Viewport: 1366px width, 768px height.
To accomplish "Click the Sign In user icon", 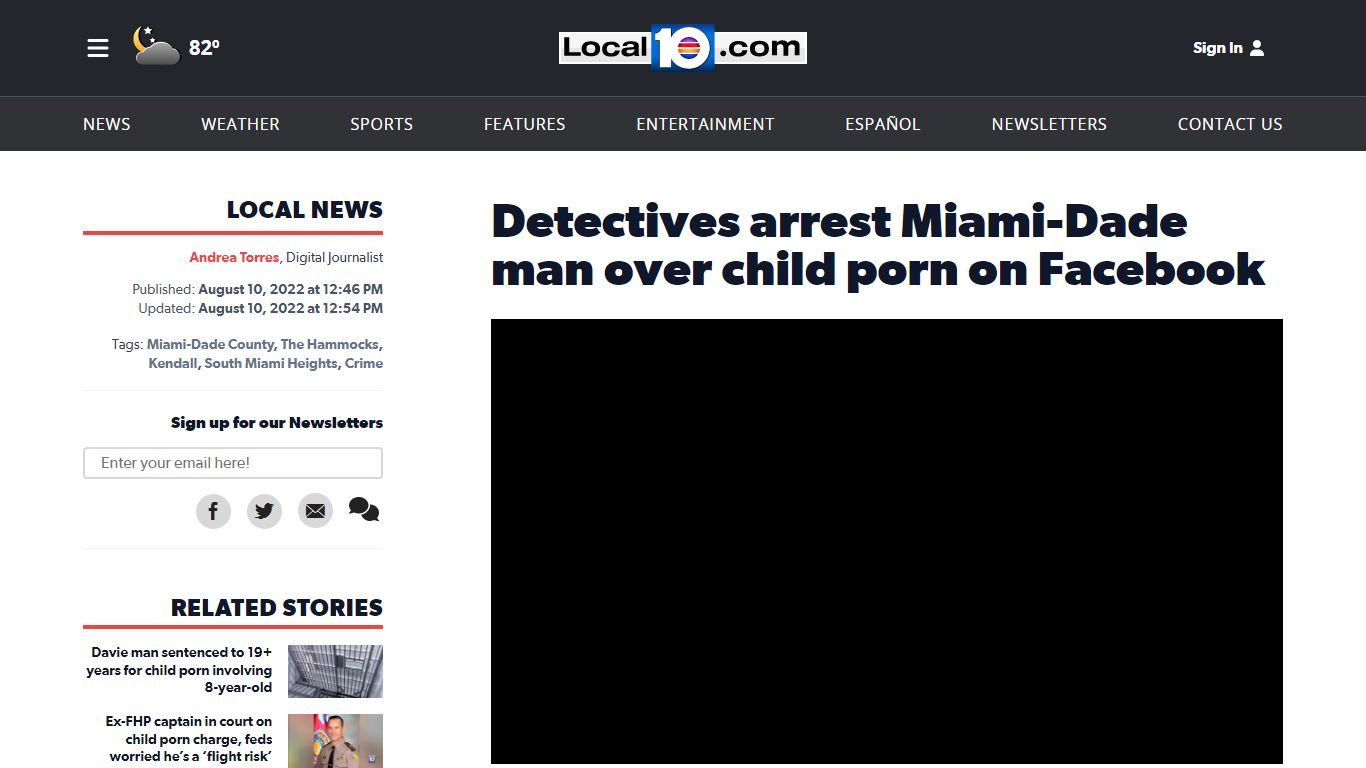I will point(1257,48).
